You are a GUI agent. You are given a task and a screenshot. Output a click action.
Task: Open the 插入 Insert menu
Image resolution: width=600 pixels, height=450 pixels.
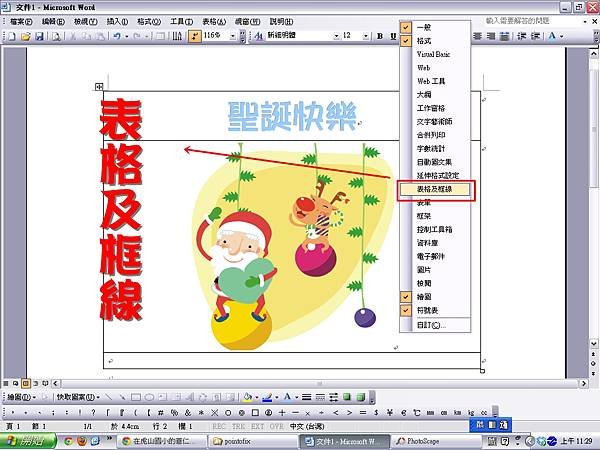117,21
